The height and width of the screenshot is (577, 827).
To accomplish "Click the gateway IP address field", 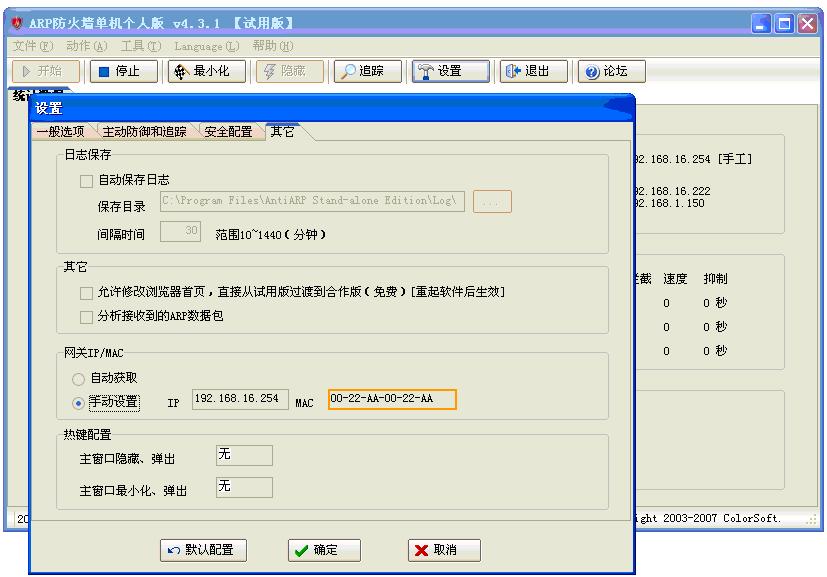I will coord(240,399).
